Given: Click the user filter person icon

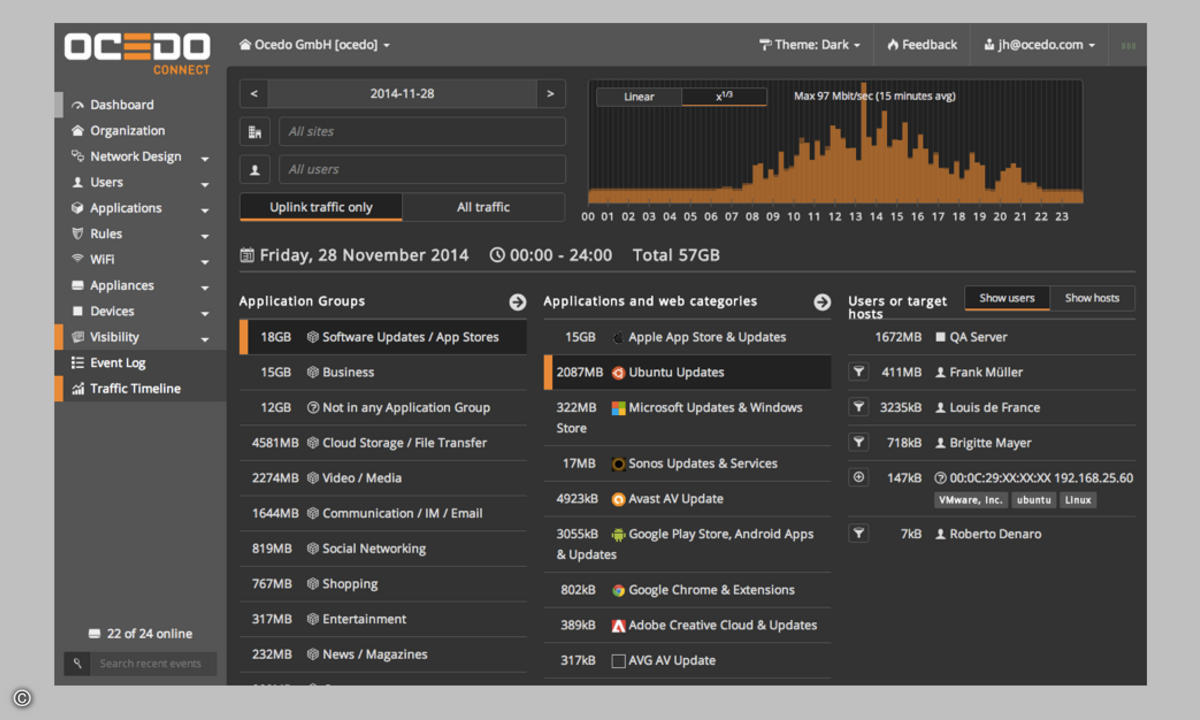Looking at the screenshot, I should click(x=254, y=169).
